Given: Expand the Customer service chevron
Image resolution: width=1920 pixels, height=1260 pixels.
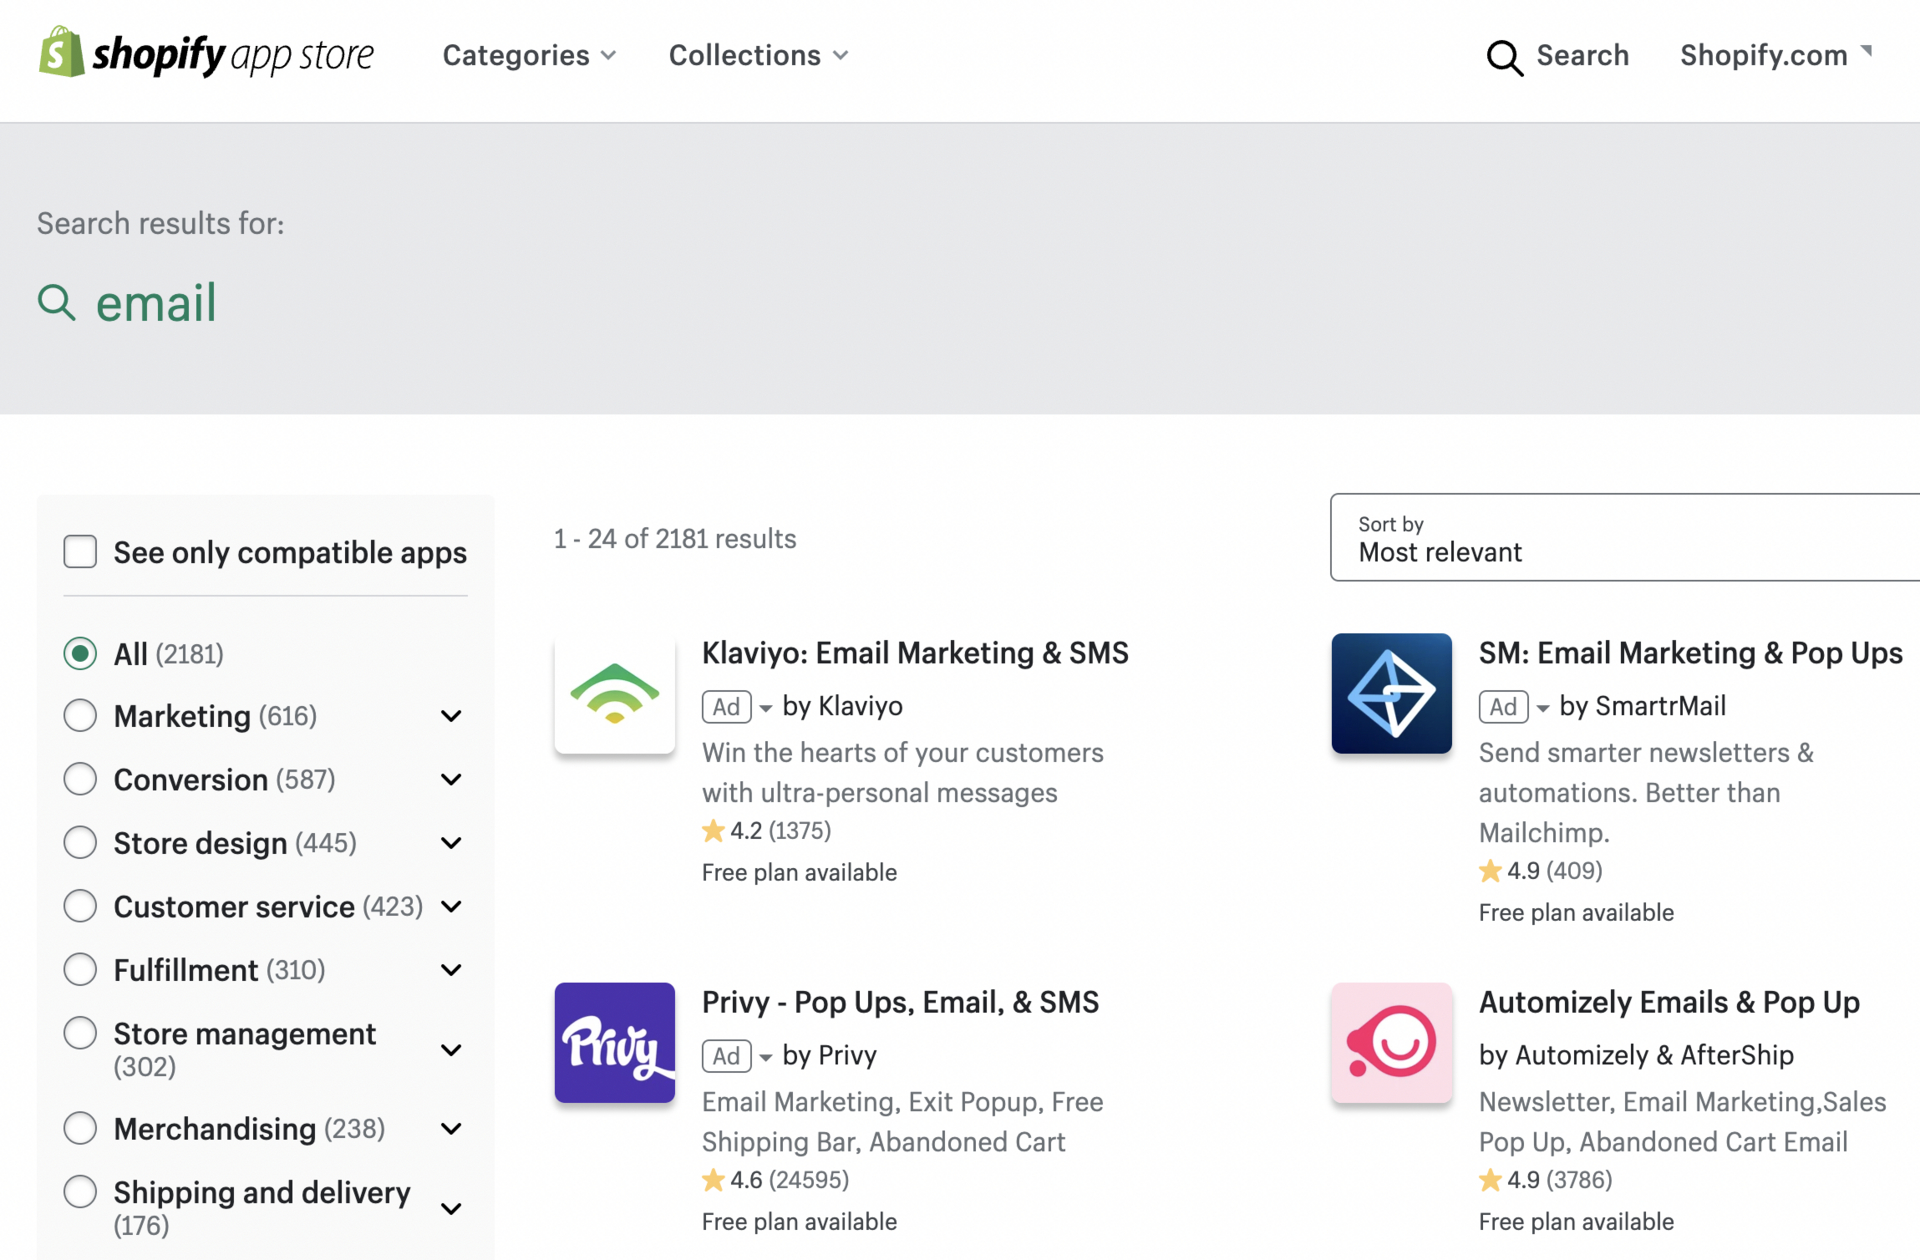Looking at the screenshot, I should point(451,906).
